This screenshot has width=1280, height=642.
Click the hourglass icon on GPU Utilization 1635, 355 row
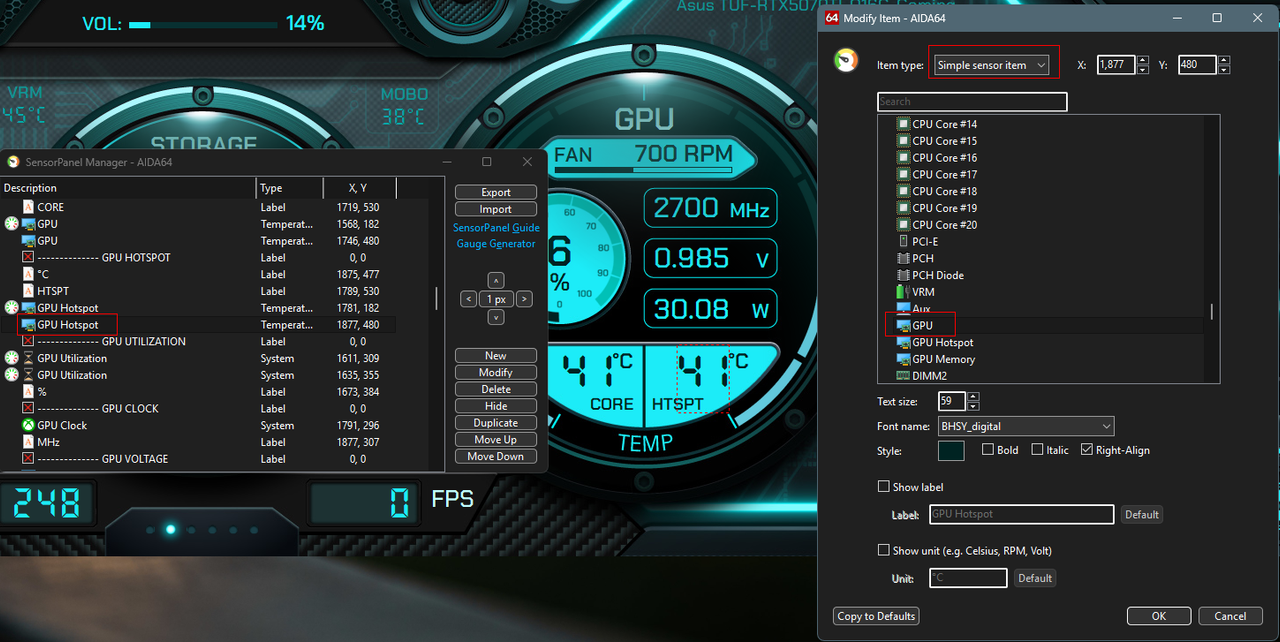tap(28, 375)
